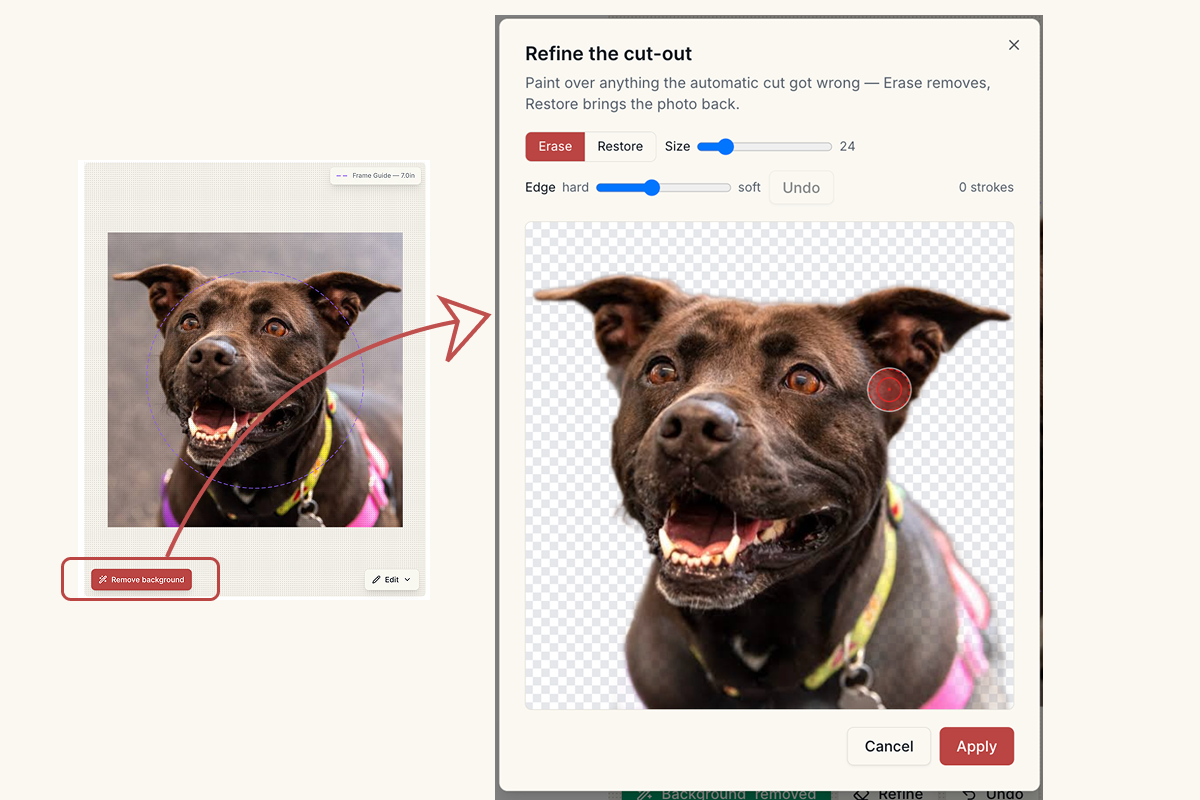
Task: Click the "Refine the cut-out" heading
Action: click(x=609, y=54)
